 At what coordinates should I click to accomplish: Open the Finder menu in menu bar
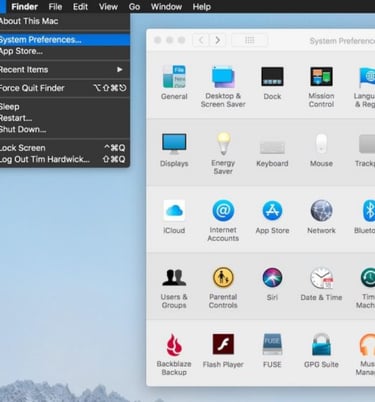pos(24,7)
